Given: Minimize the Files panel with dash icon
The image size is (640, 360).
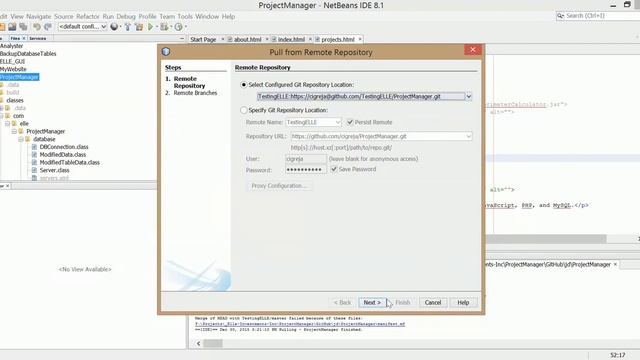Looking at the screenshot, I should (x=182, y=38).
